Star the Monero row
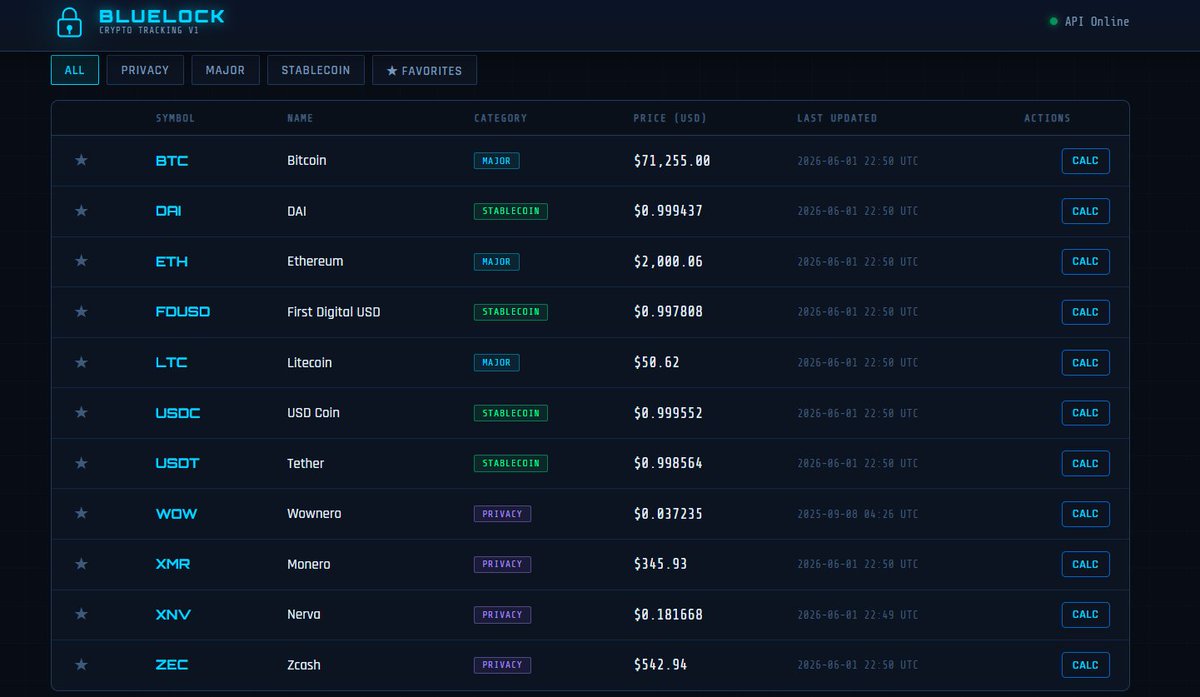The width and height of the screenshot is (1200, 697). click(81, 564)
